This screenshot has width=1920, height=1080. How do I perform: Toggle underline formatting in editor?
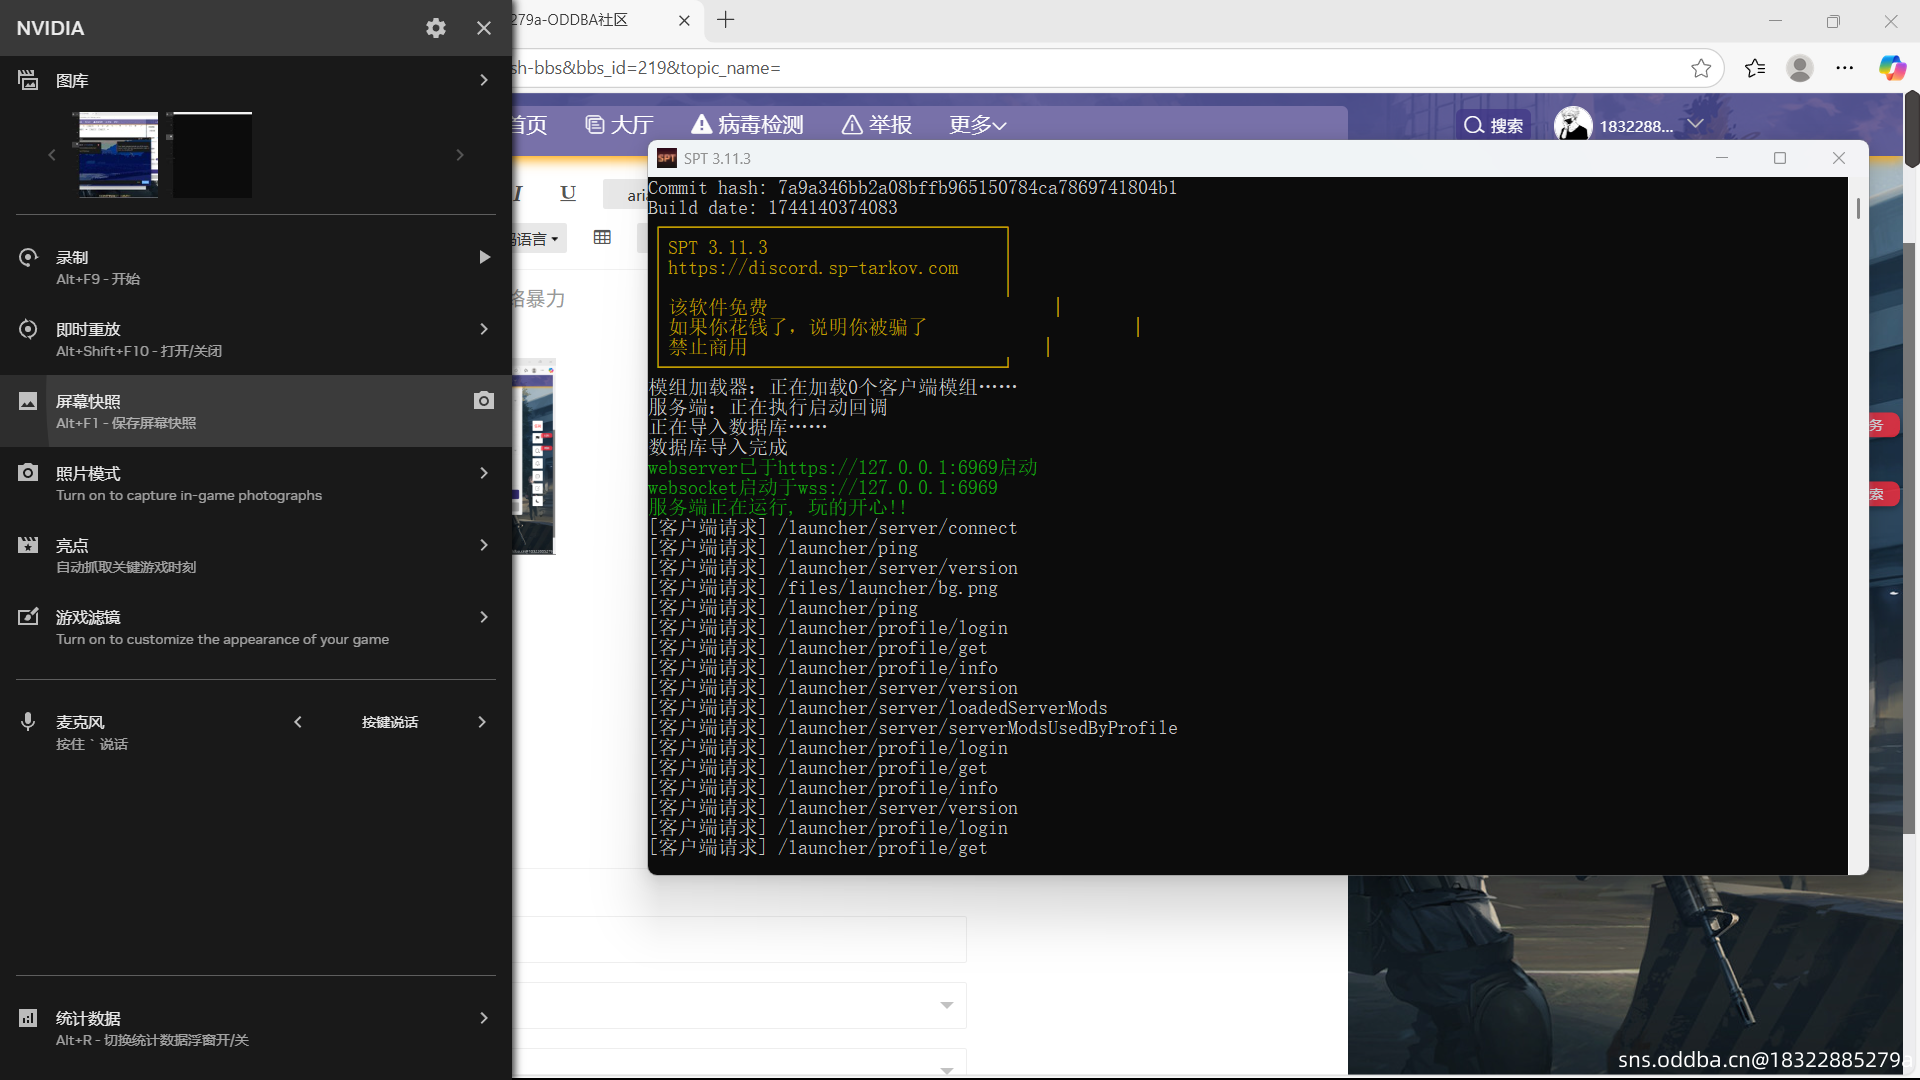tap(568, 193)
